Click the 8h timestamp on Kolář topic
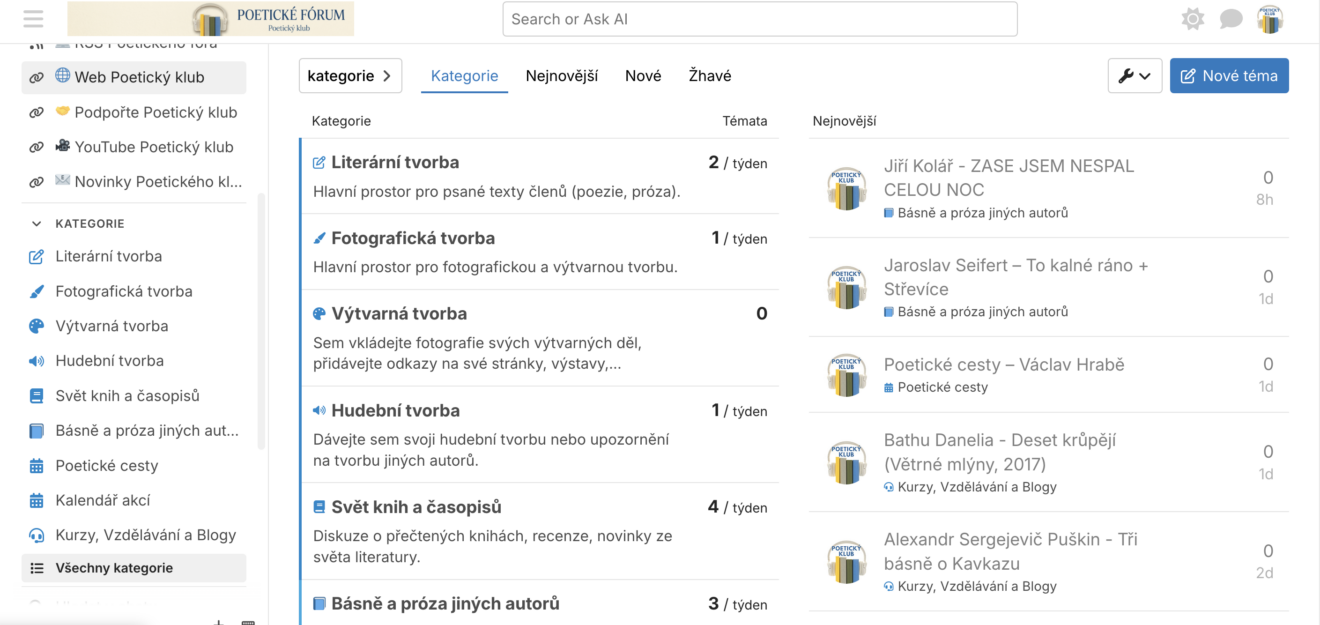Image resolution: width=1320 pixels, height=625 pixels. (x=1265, y=200)
